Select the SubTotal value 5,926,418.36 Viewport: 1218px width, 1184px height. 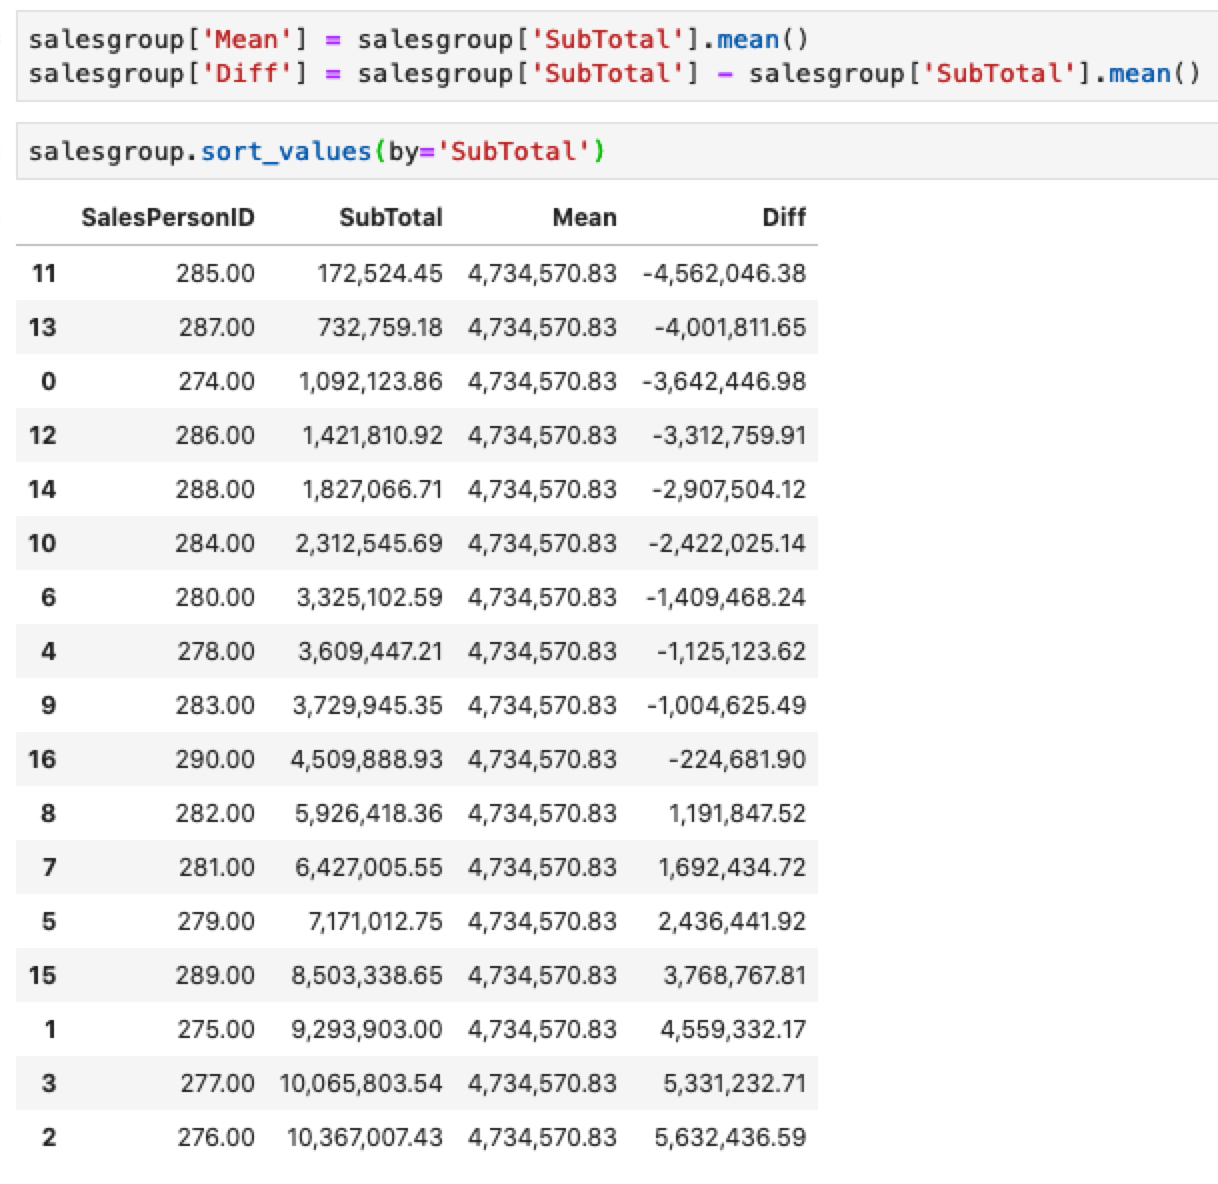click(x=368, y=813)
